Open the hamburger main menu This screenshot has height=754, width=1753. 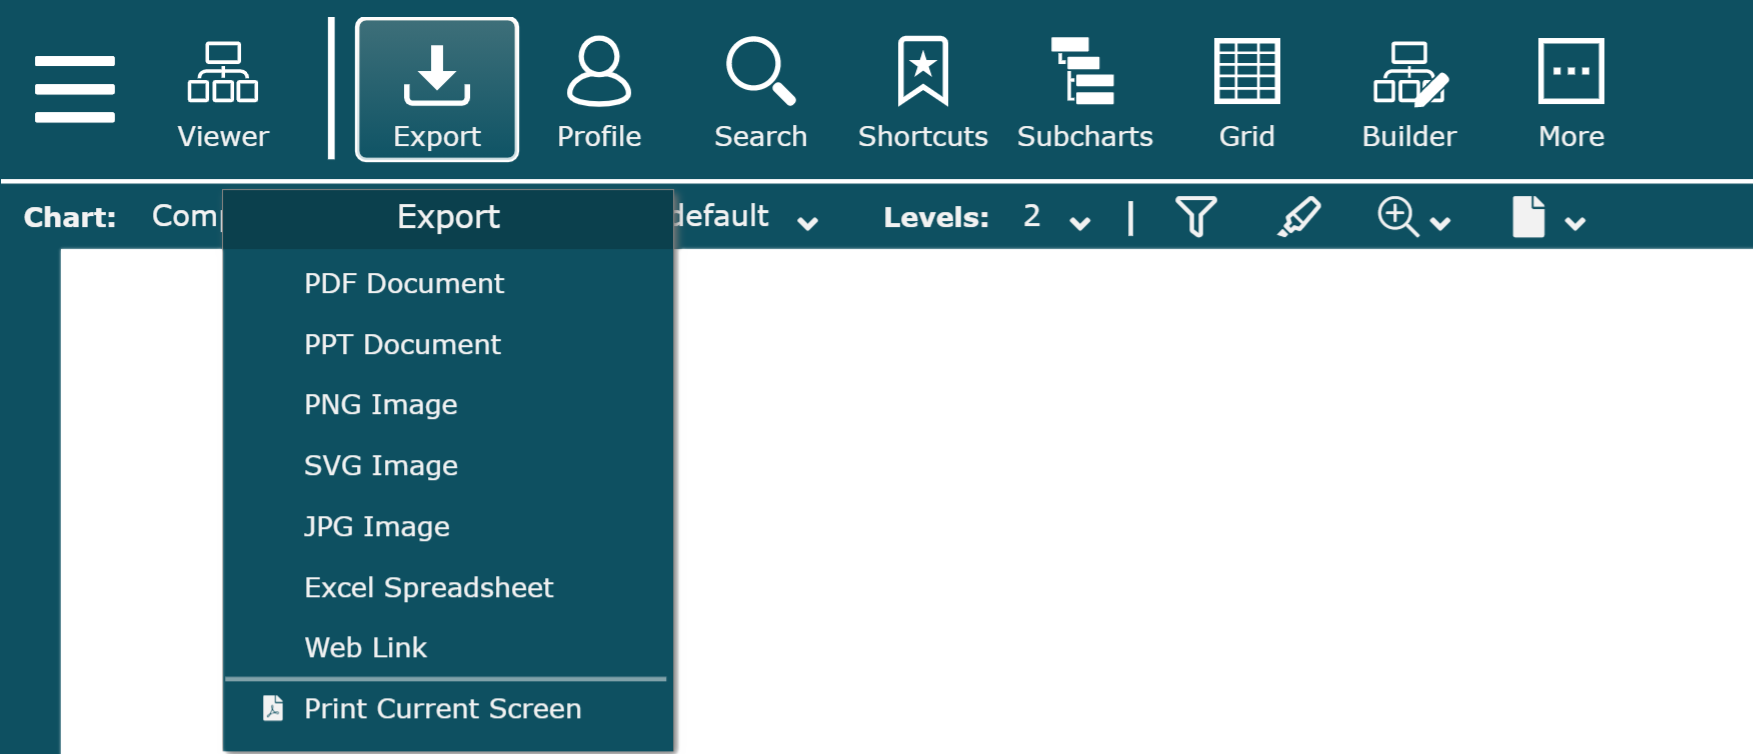coord(74,89)
